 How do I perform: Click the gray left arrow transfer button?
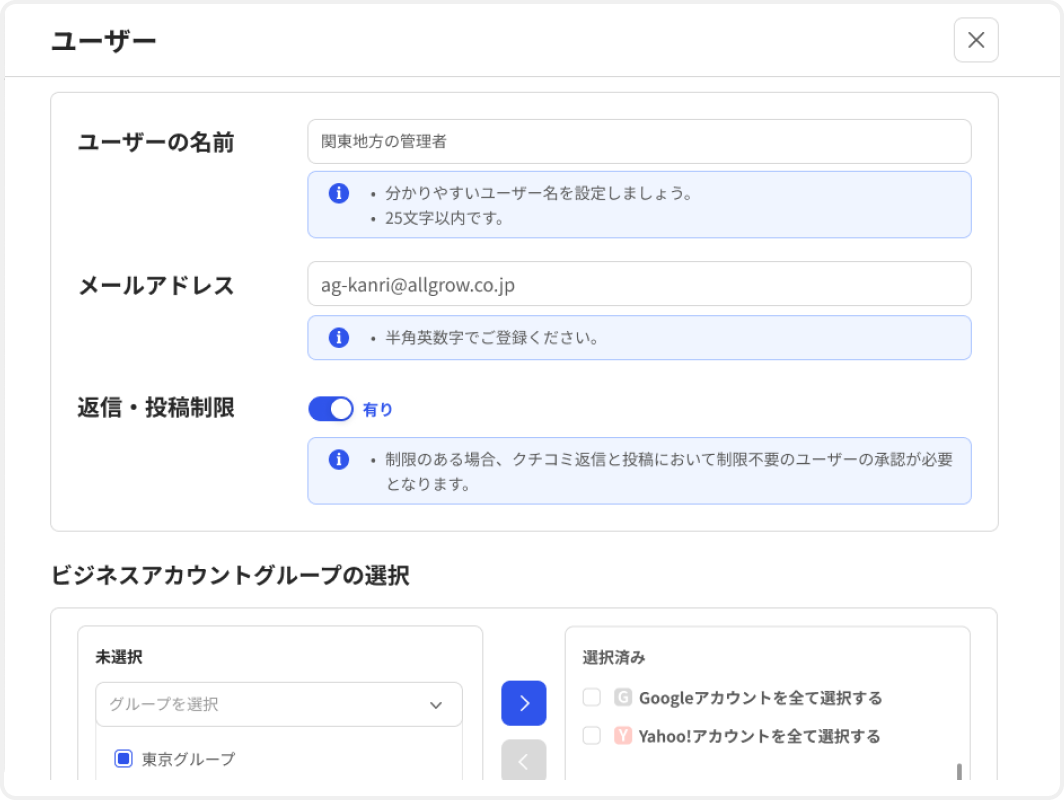pos(524,760)
